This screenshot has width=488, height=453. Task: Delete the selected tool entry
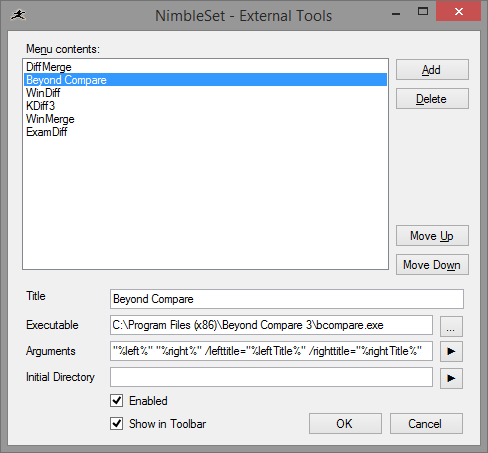click(x=432, y=99)
